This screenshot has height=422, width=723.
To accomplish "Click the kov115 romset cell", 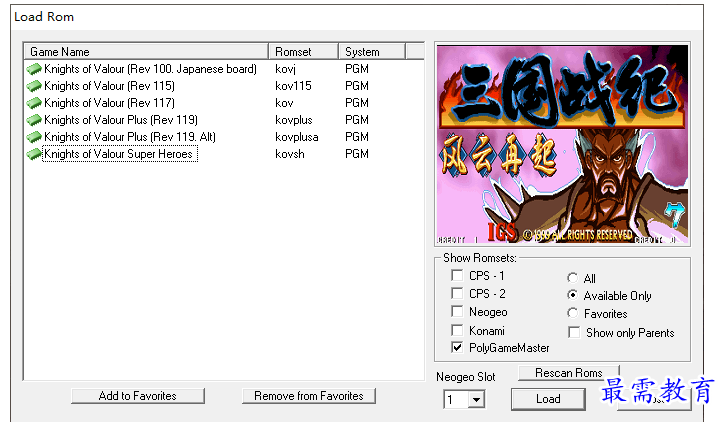I will pos(293,86).
